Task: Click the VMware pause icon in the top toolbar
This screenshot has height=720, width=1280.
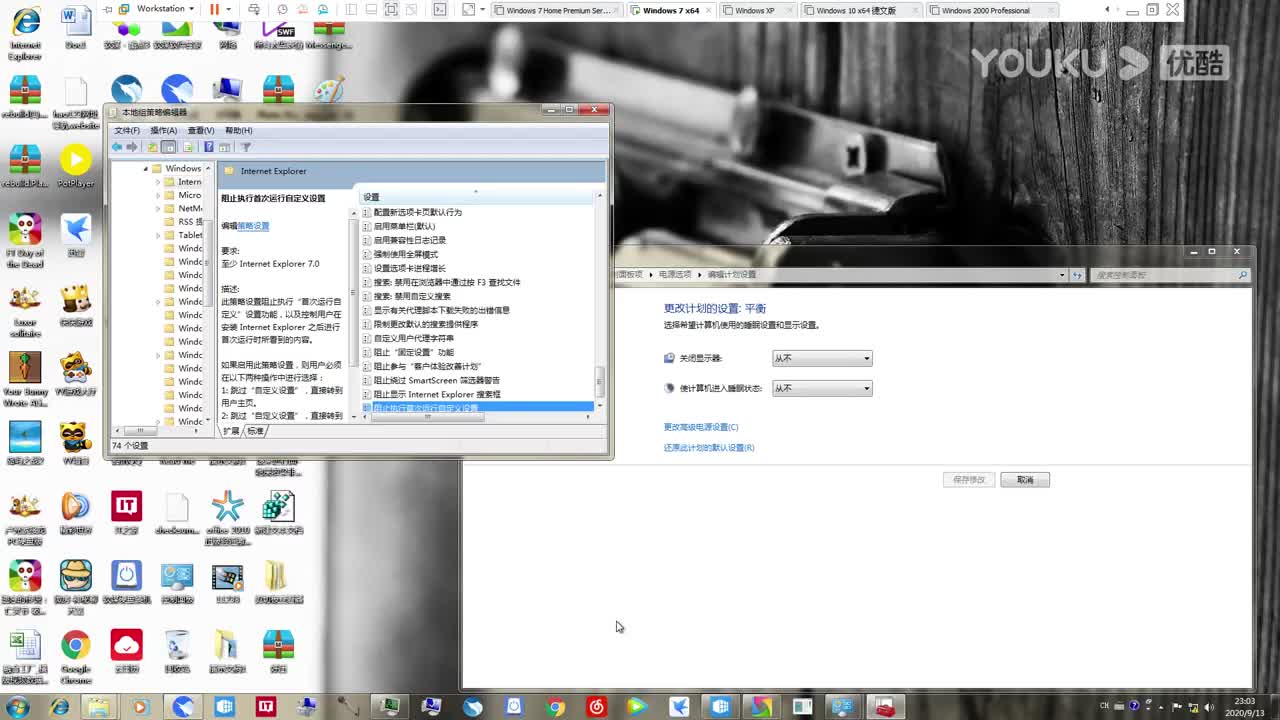Action: click(213, 9)
